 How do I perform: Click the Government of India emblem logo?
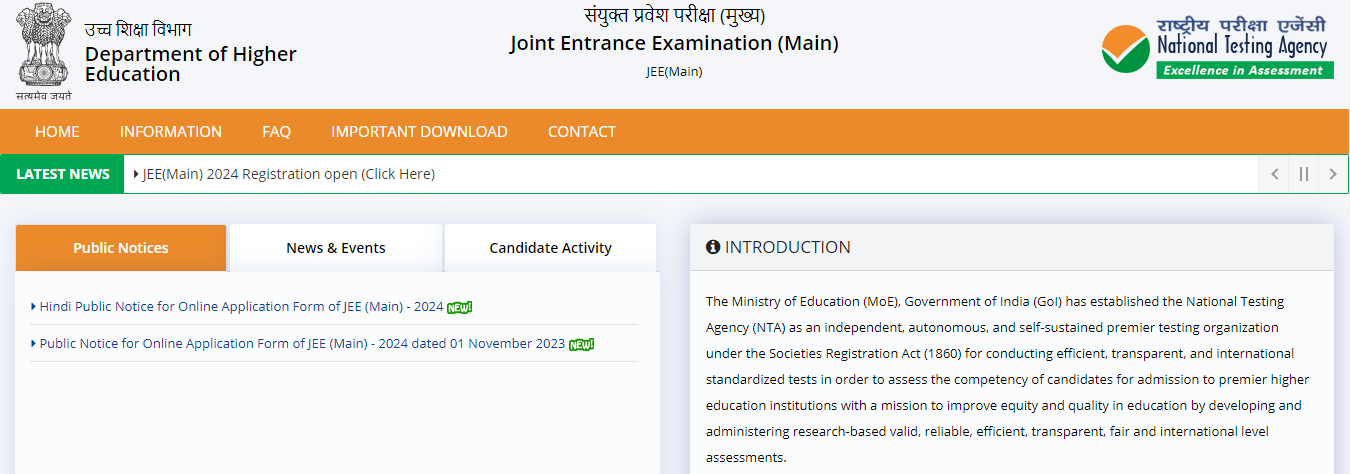(44, 50)
